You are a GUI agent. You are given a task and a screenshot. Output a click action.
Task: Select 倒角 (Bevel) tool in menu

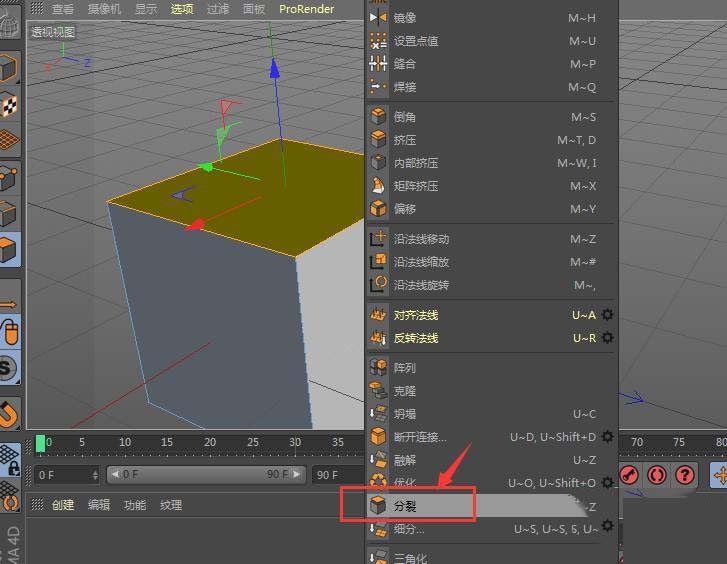[491, 117]
